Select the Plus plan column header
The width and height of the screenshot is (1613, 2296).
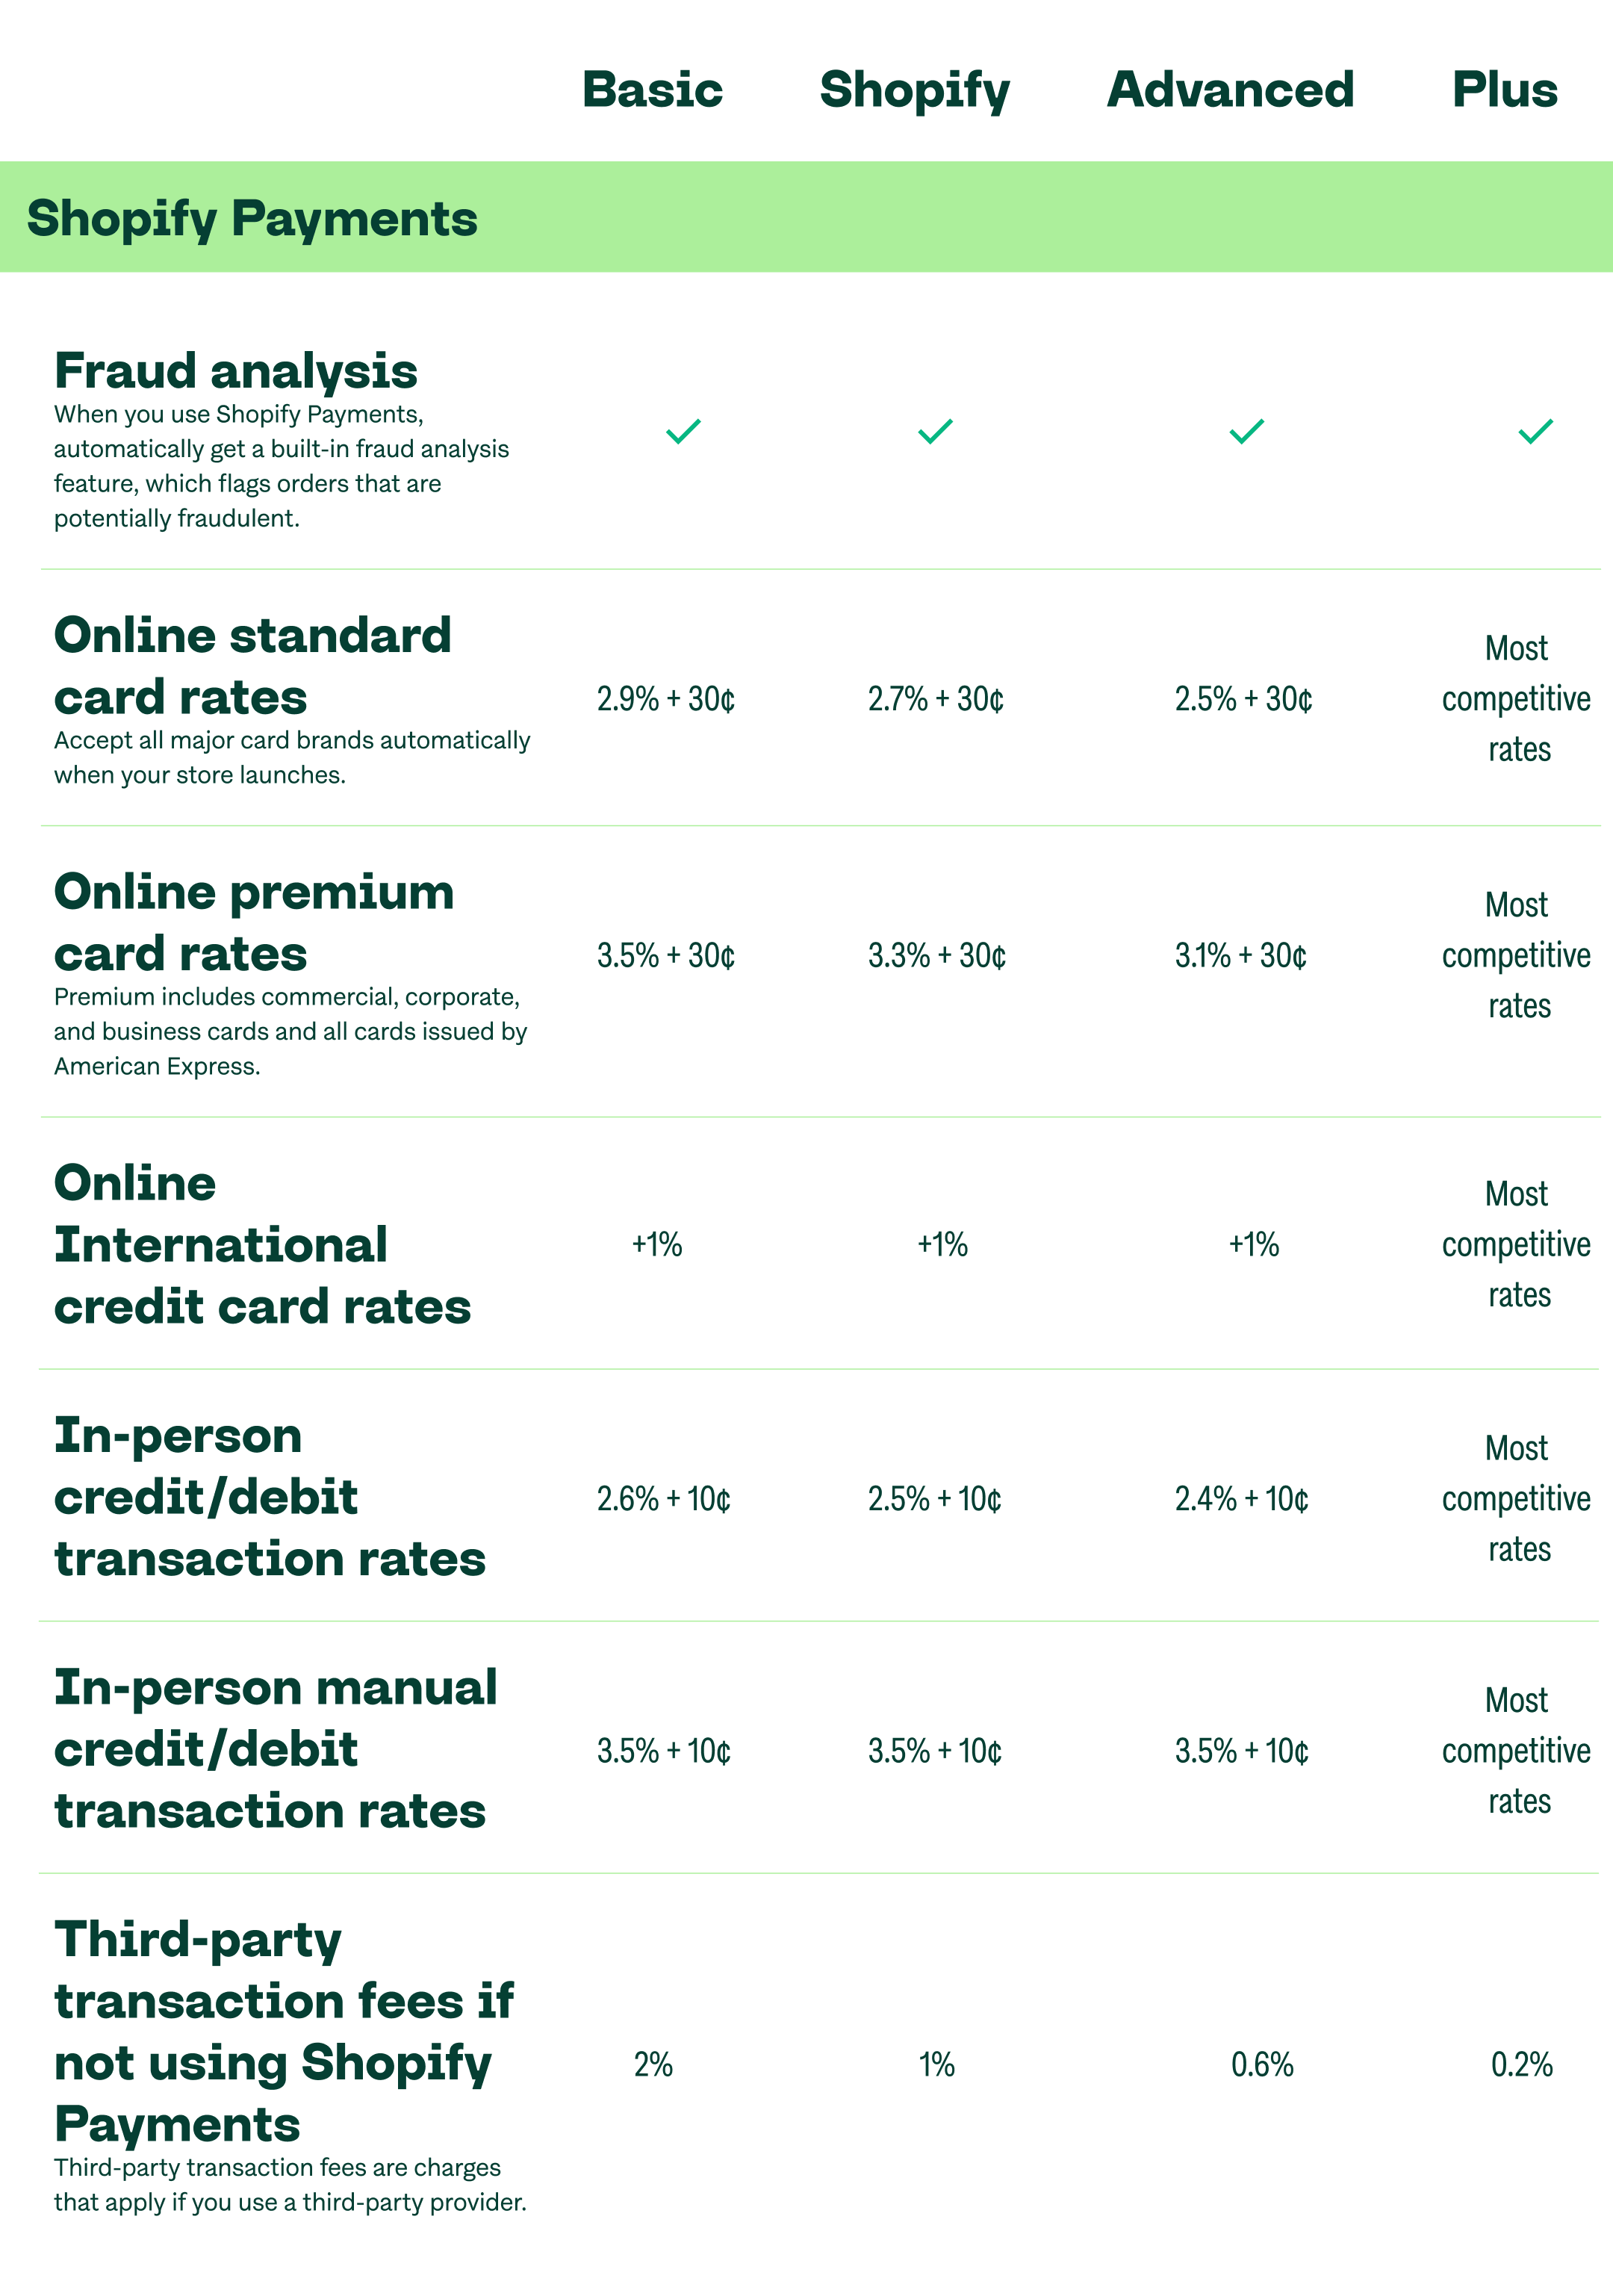1505,90
